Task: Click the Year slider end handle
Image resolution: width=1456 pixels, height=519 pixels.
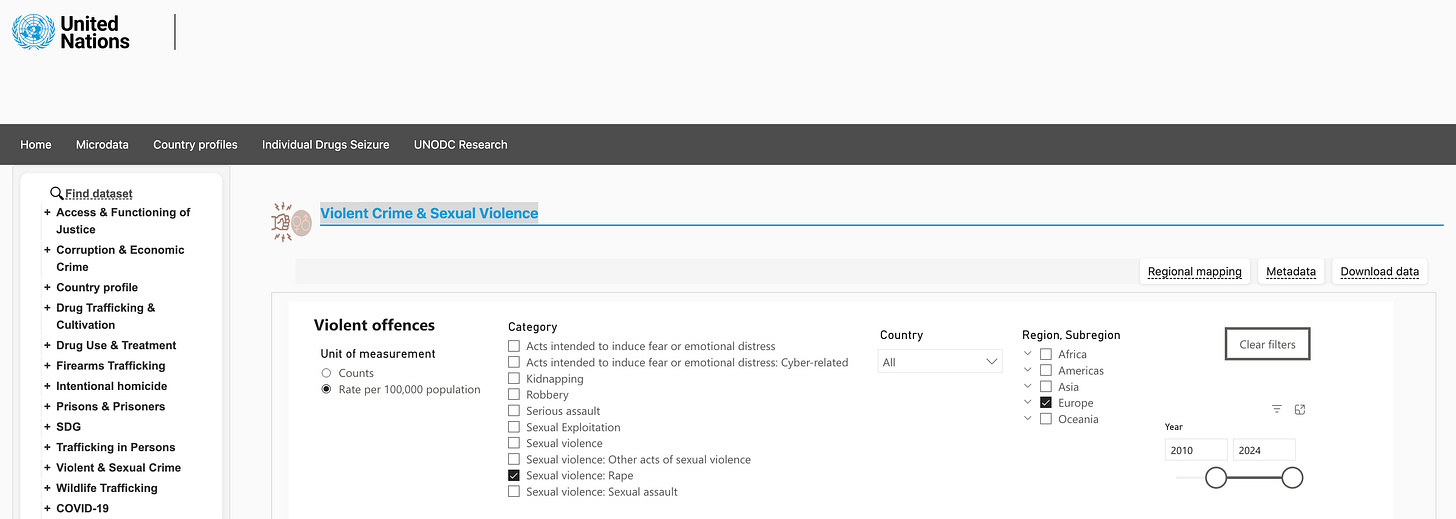Action: pyautogui.click(x=1292, y=478)
